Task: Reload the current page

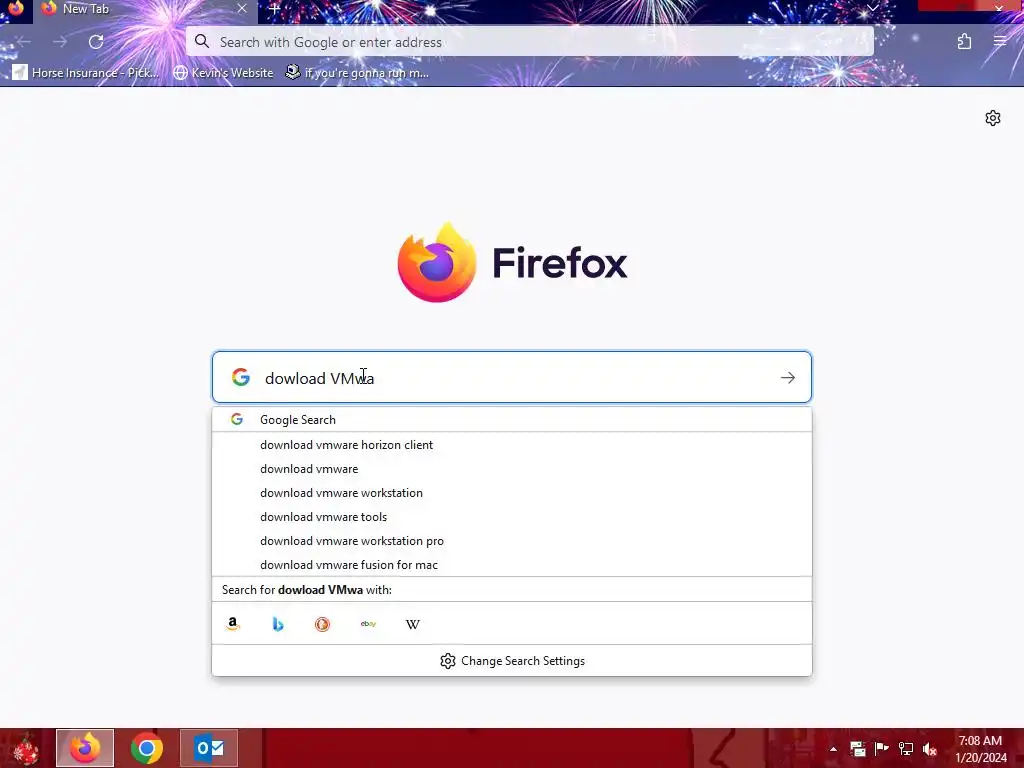Action: tap(96, 42)
